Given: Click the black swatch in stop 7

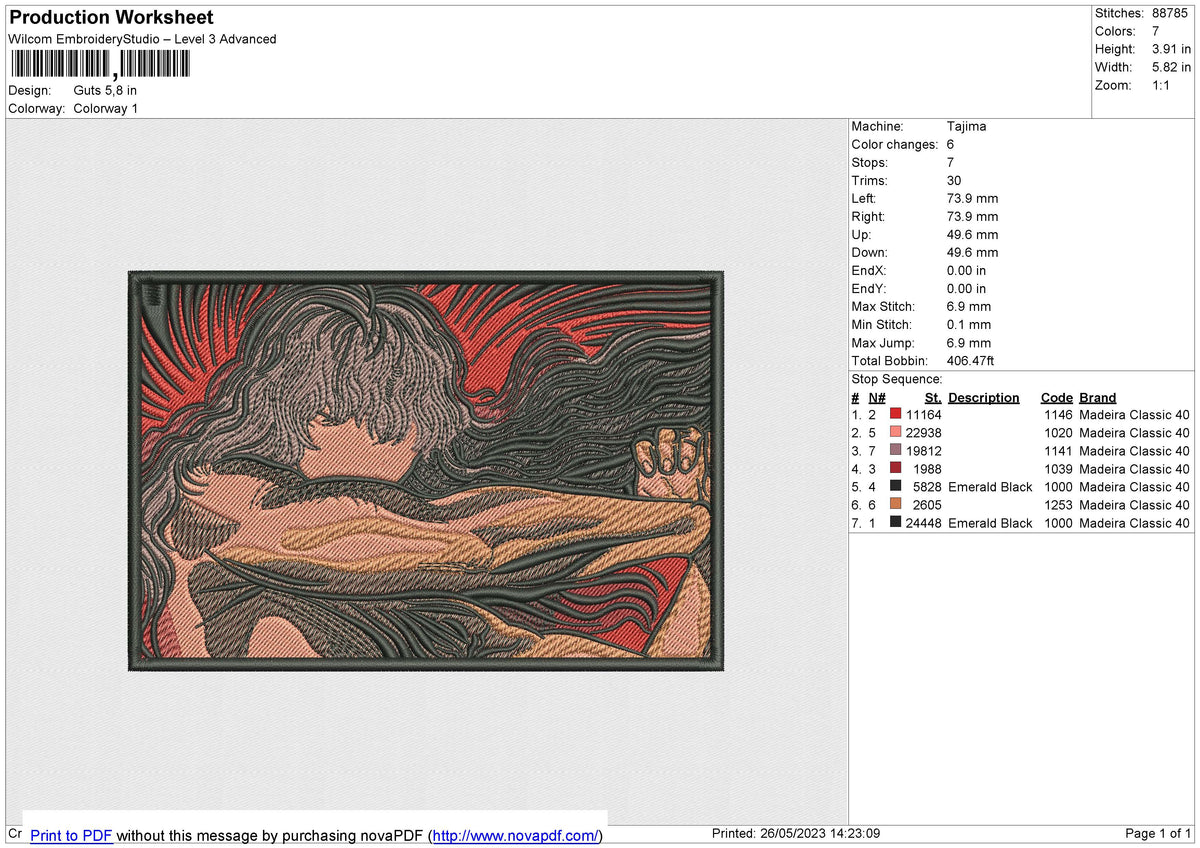Looking at the screenshot, I should [x=895, y=522].
